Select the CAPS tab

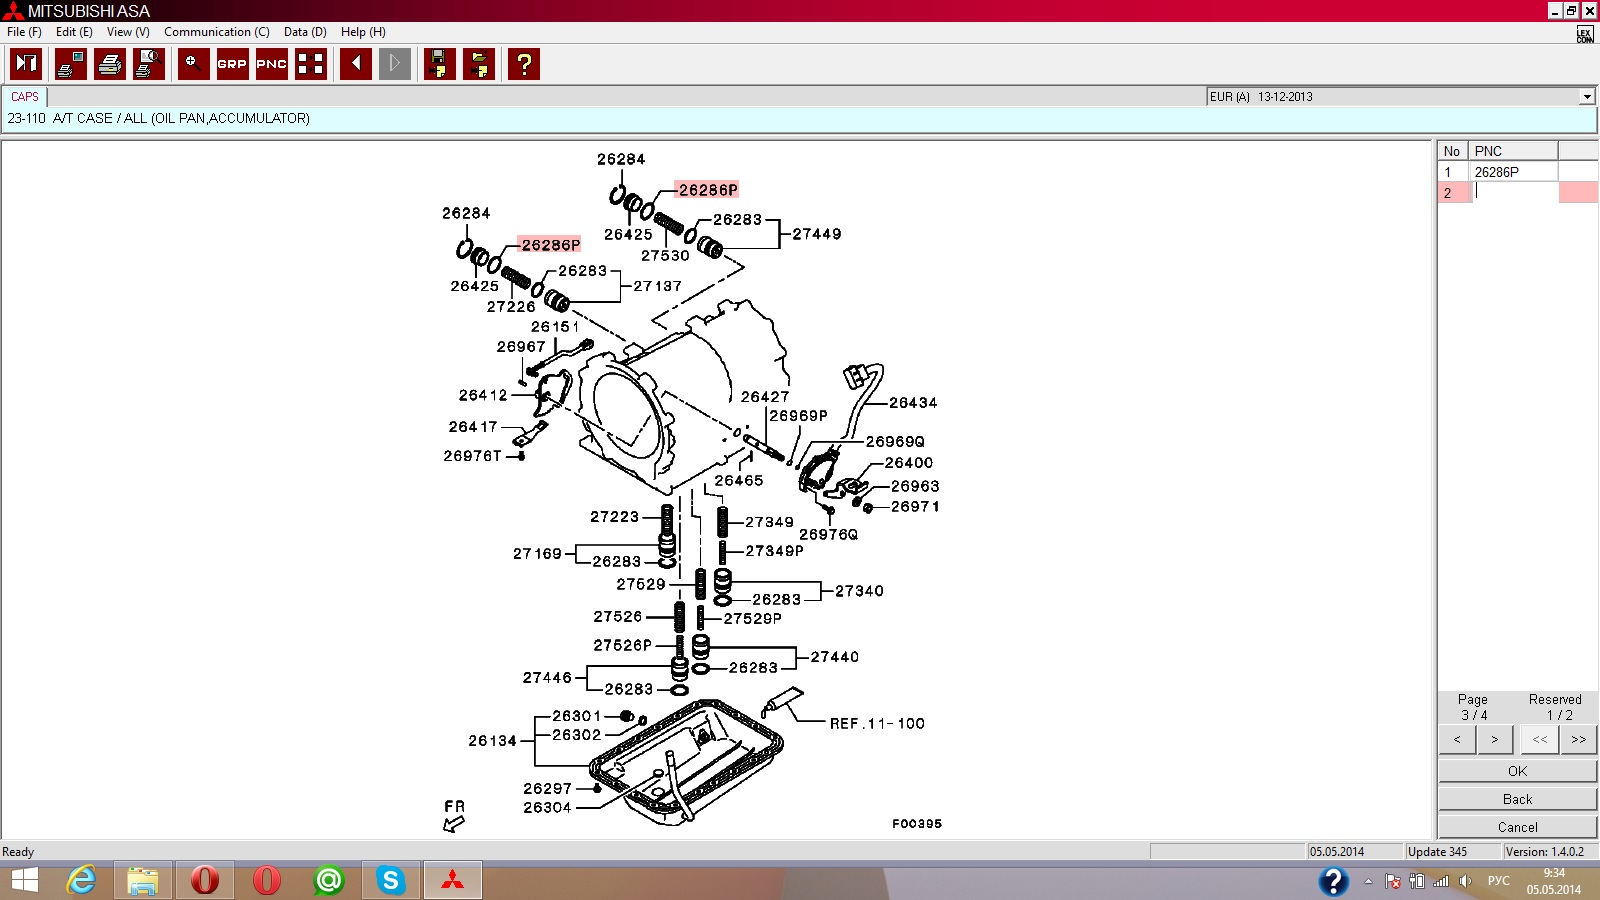click(x=25, y=97)
